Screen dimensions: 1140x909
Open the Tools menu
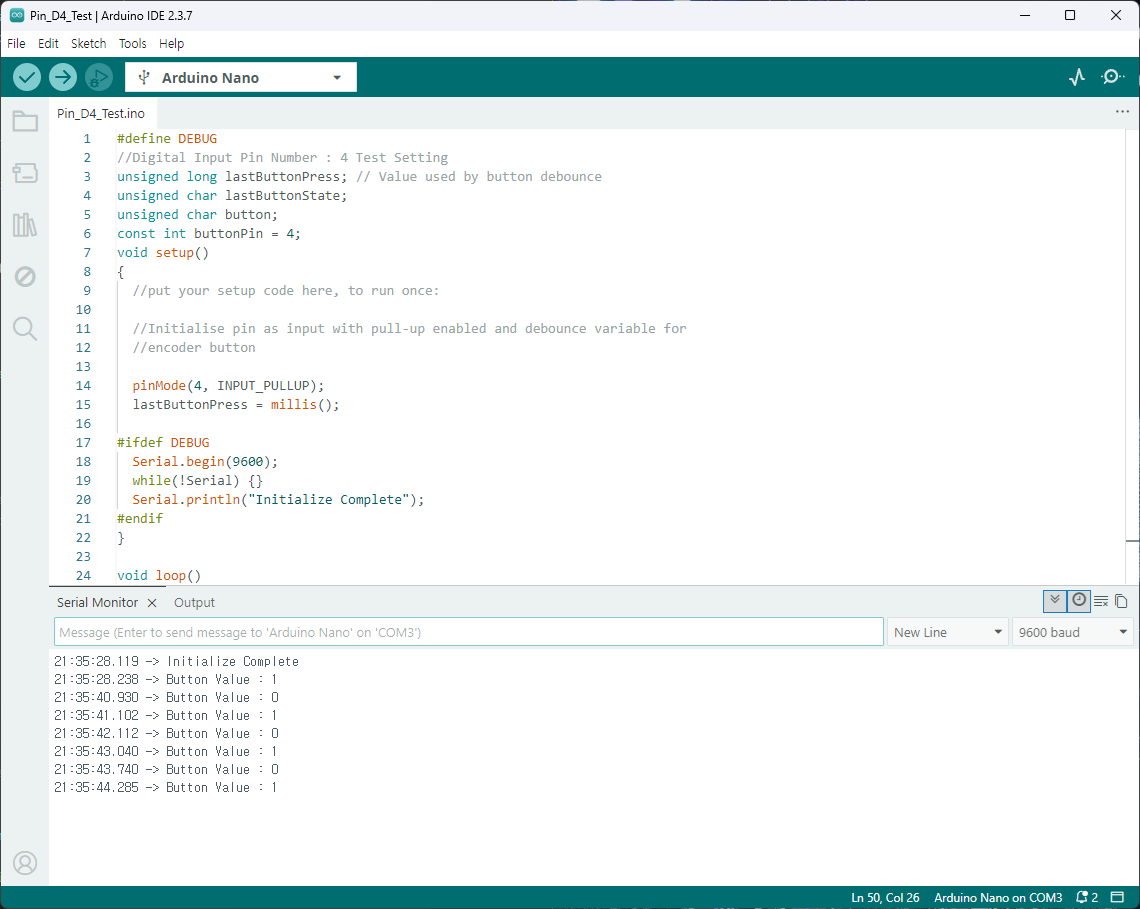pyautogui.click(x=132, y=44)
